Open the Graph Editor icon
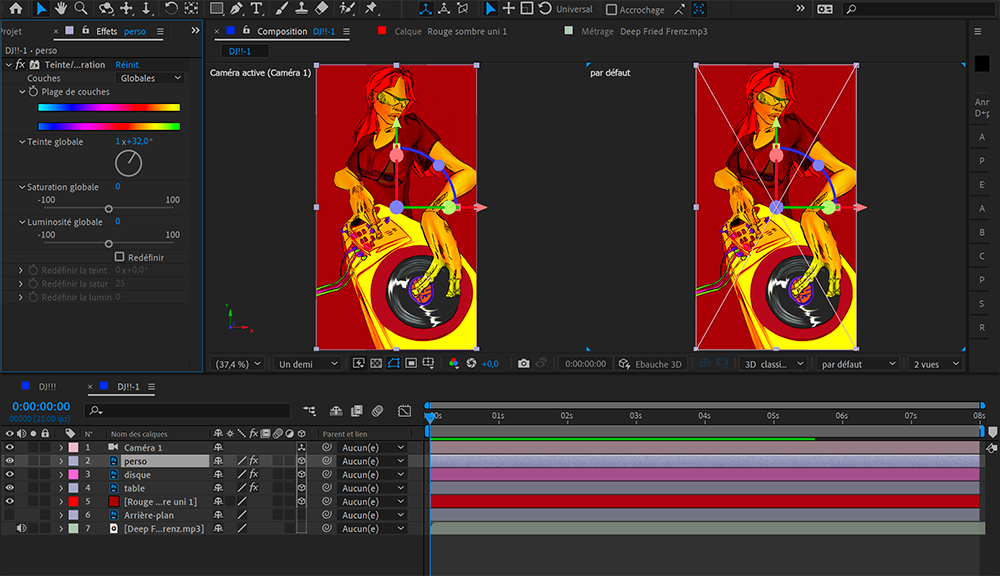Image resolution: width=1000 pixels, height=576 pixels. (x=404, y=411)
